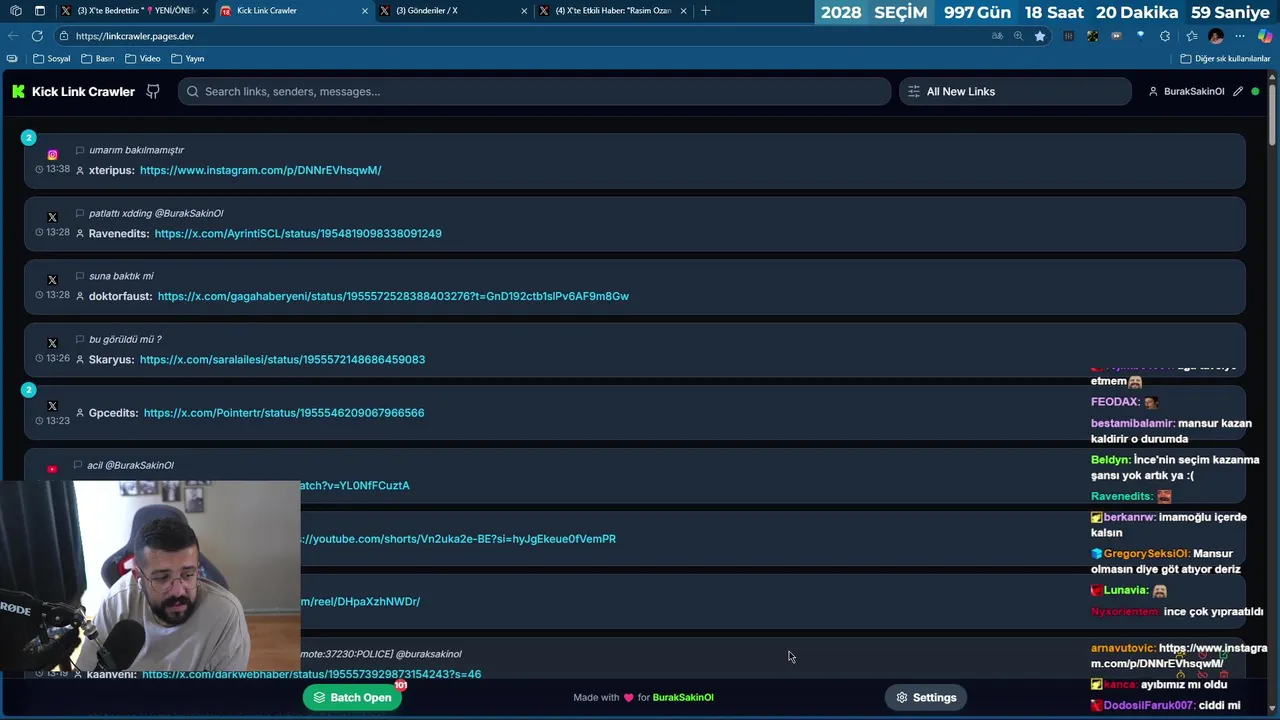
Task: Open the Pointertr status link from Gpcedits
Action: pos(284,412)
